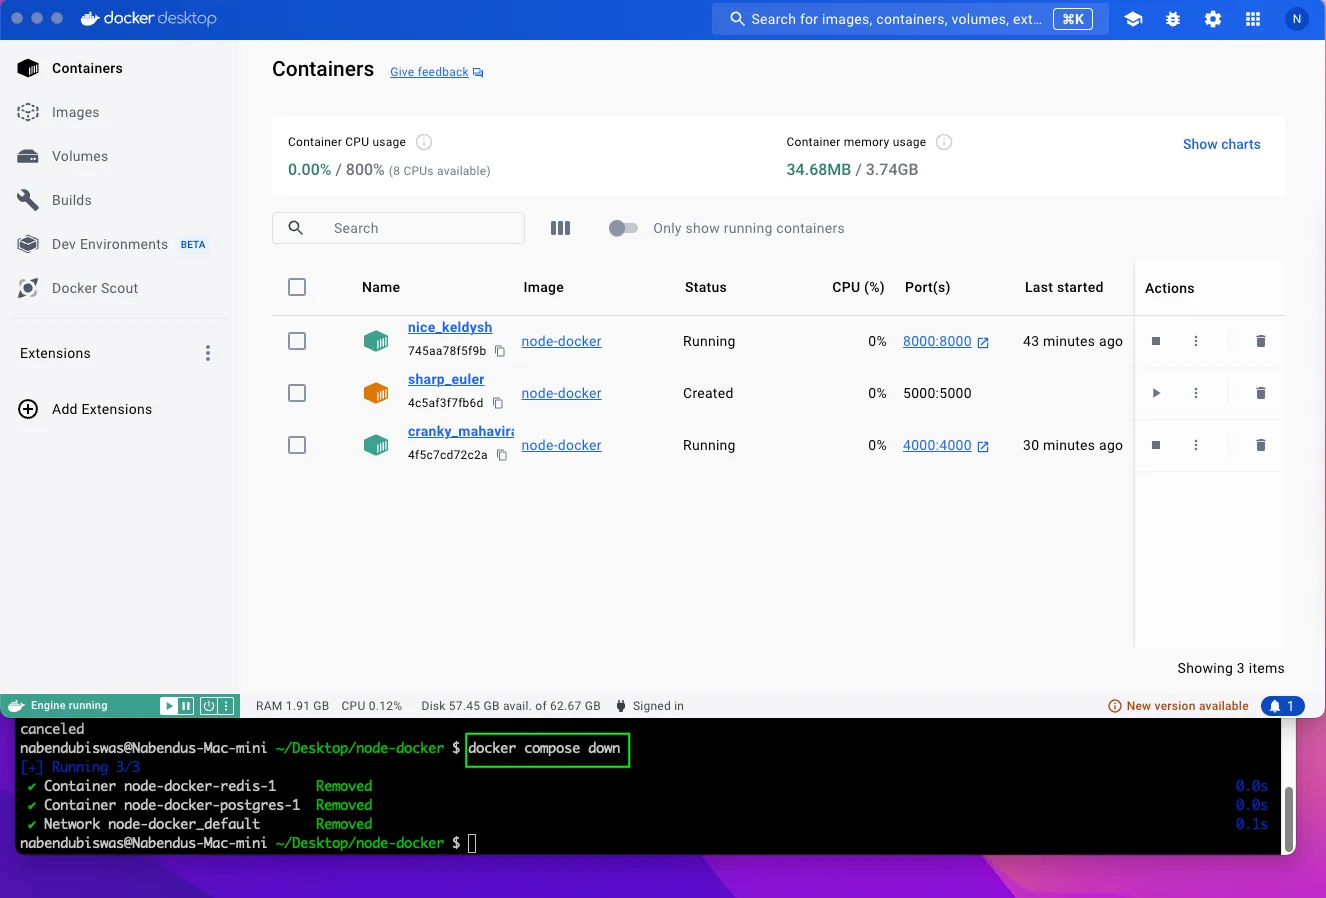Stop the cranky_mahavira container
Image resolution: width=1326 pixels, height=898 pixels.
point(1156,445)
